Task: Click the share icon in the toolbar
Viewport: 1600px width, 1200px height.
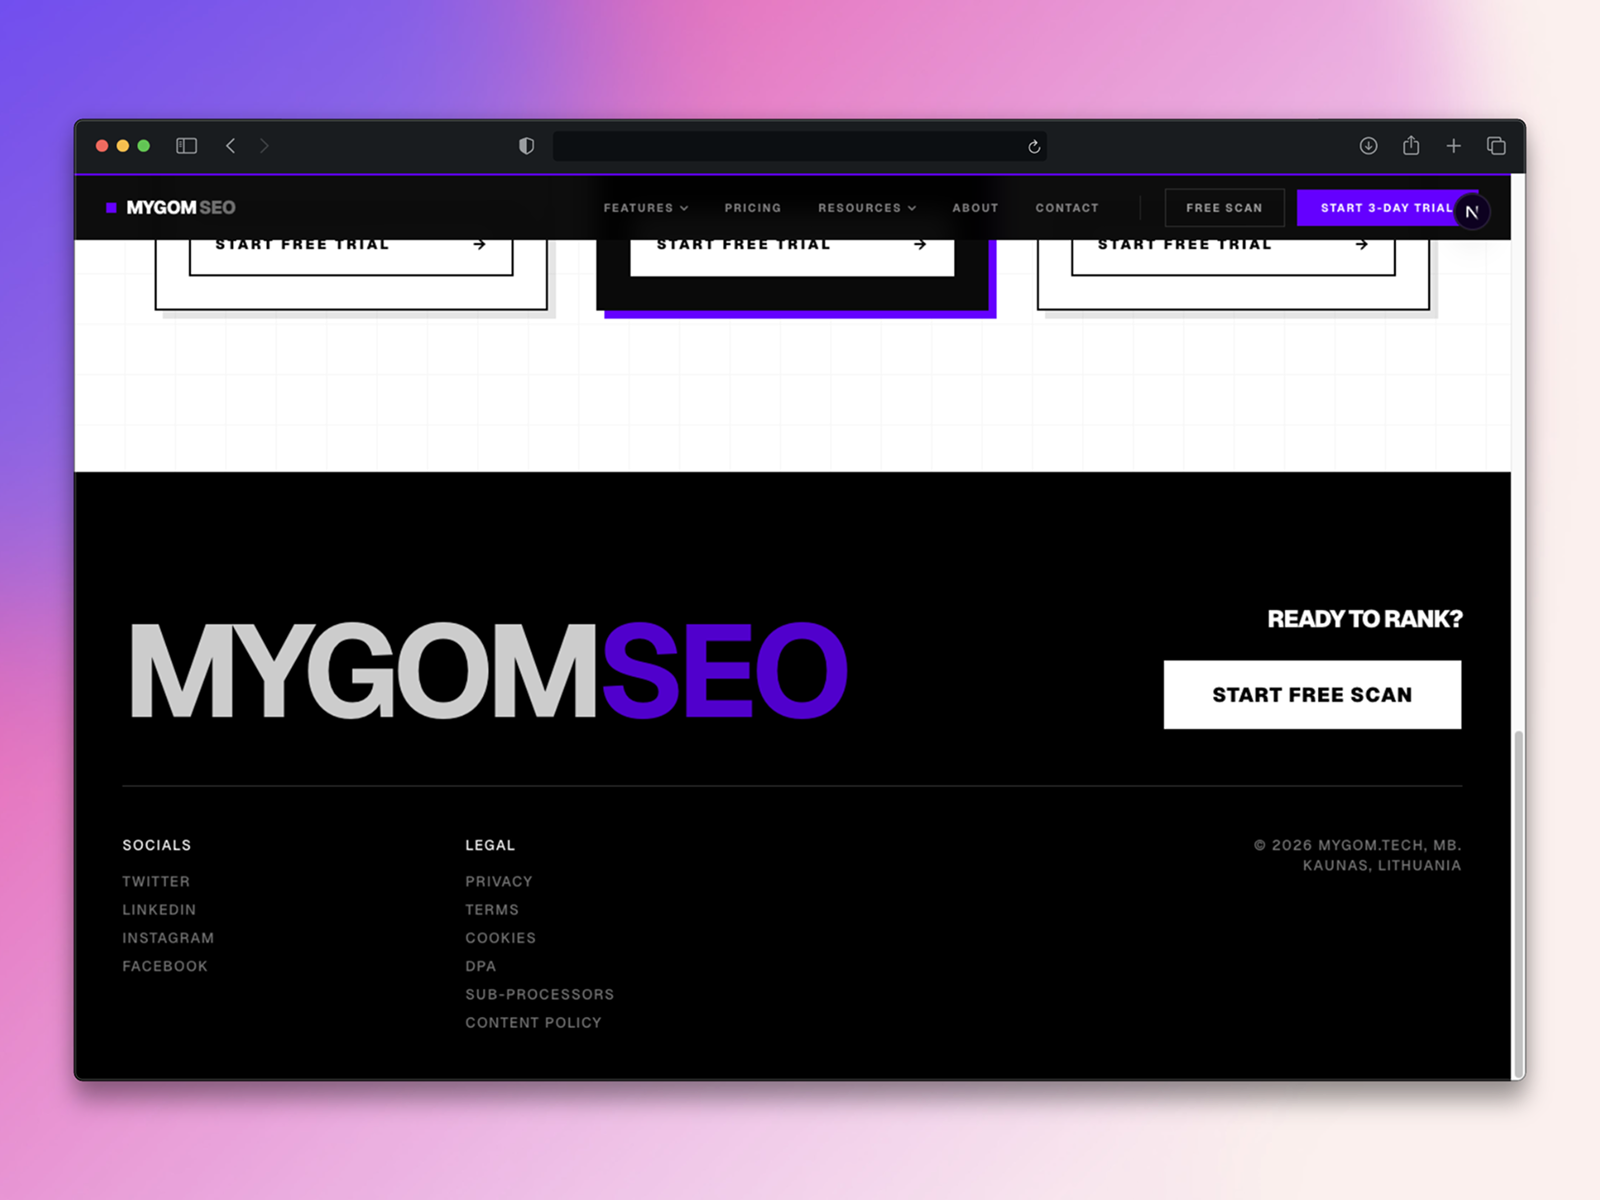Action: coord(1411,145)
